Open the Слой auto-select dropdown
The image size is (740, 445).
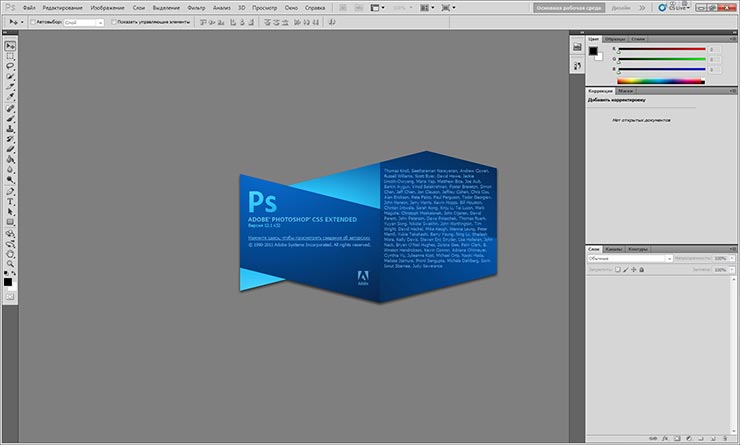click(x=84, y=21)
